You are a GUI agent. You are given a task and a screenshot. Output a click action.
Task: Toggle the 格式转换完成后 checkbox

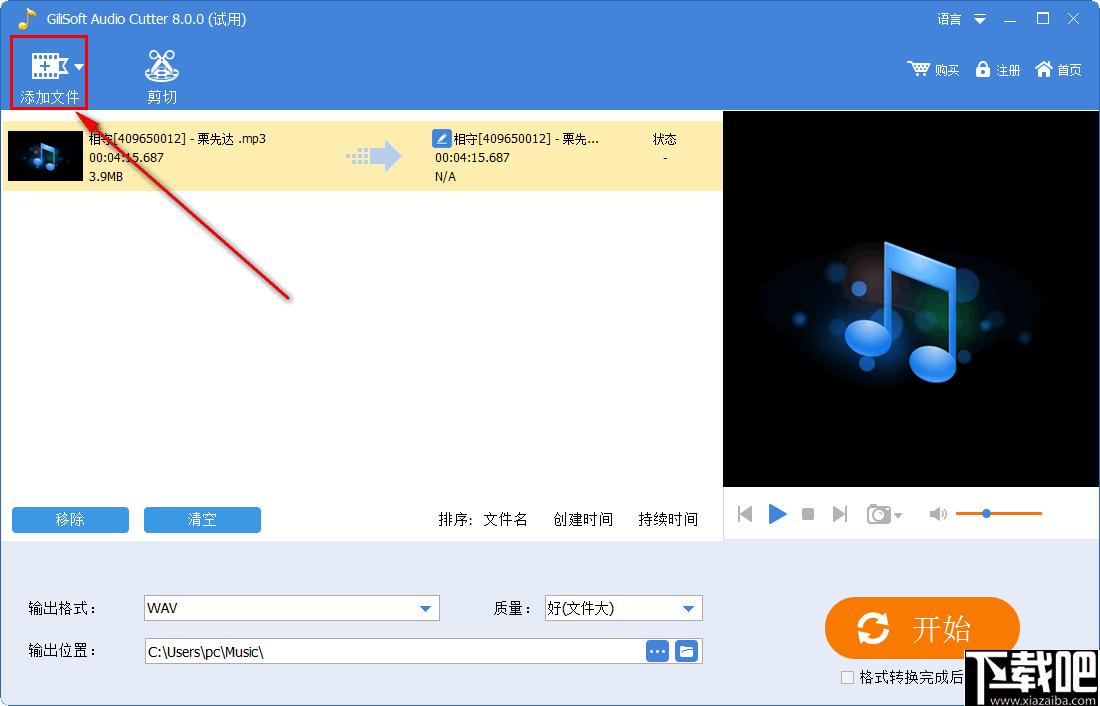point(847,677)
